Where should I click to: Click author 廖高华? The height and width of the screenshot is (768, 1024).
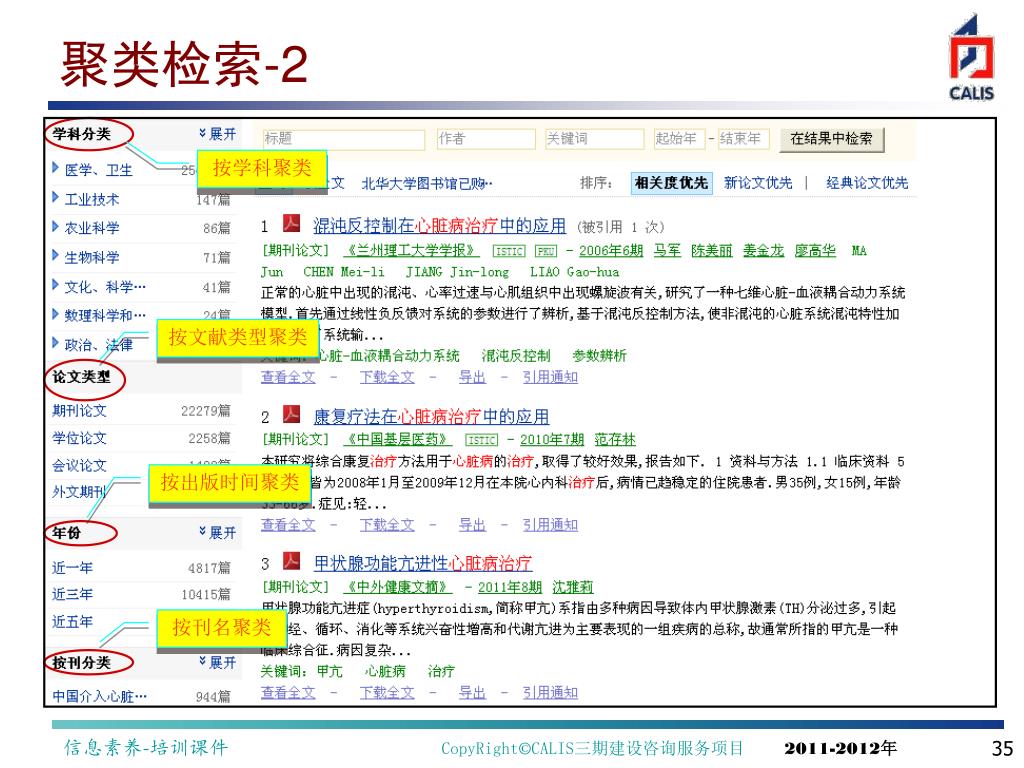pyautogui.click(x=815, y=251)
